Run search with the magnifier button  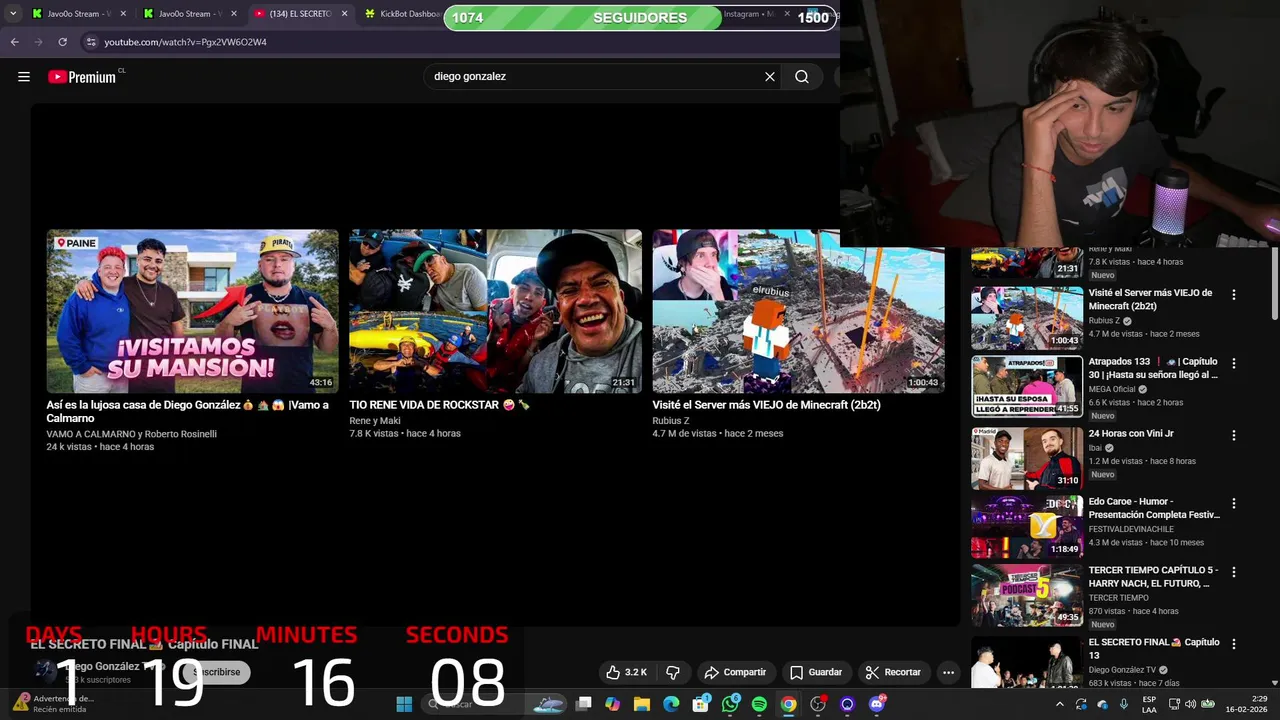(x=802, y=77)
